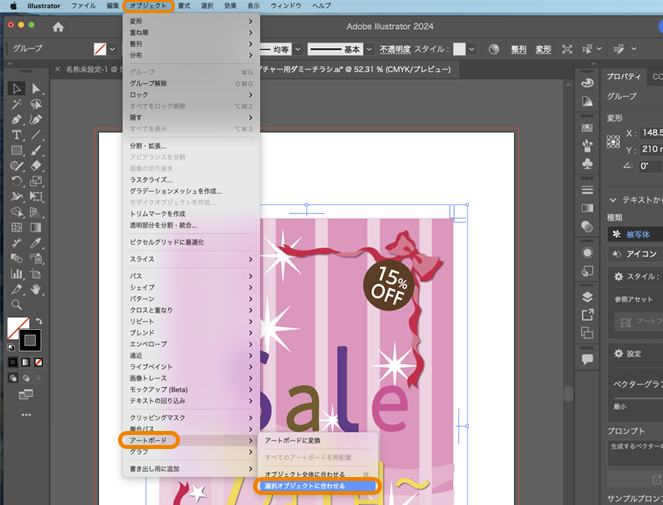Reset default fill and stroke
The height and width of the screenshot is (505, 663).
(x=11, y=348)
